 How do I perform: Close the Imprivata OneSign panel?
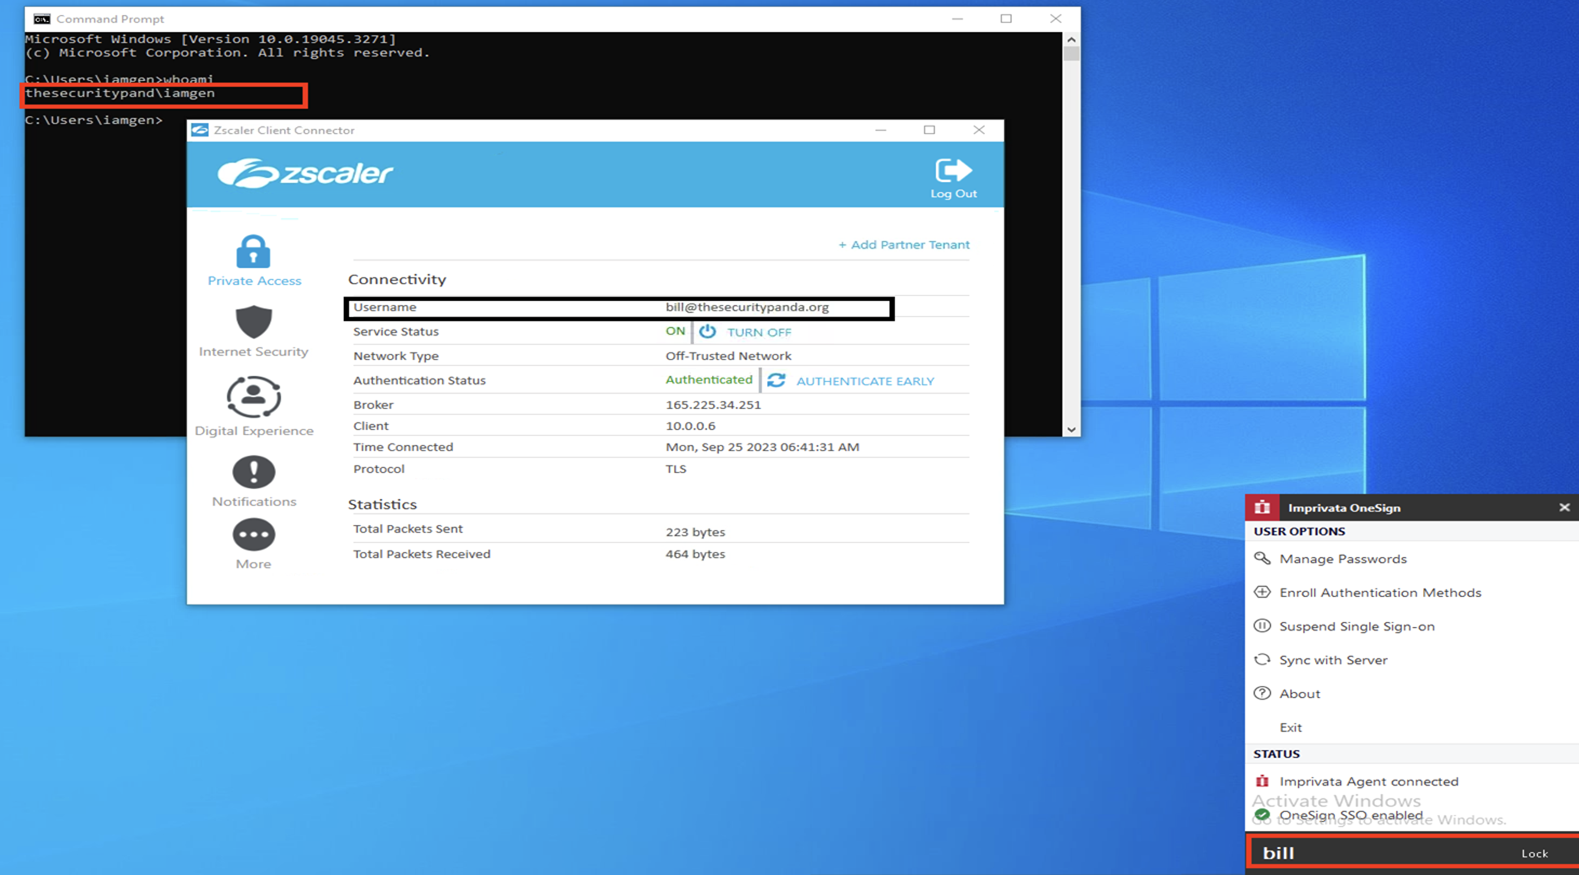coord(1564,507)
